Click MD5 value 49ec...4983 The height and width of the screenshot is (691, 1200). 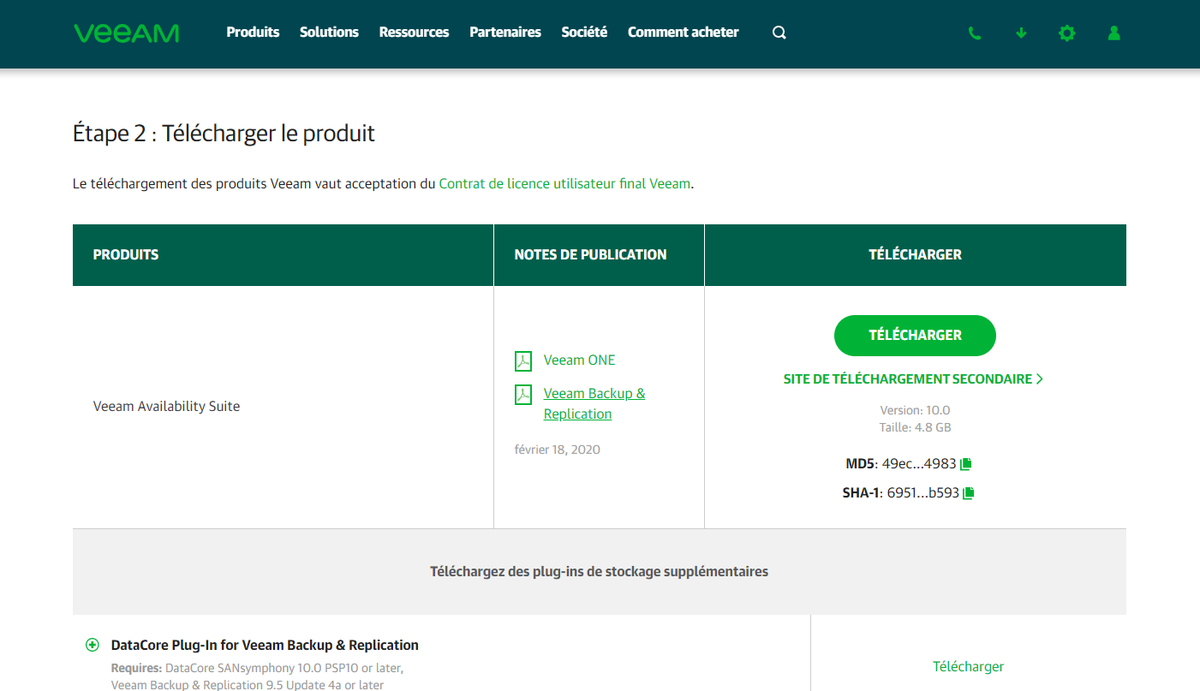(919, 464)
